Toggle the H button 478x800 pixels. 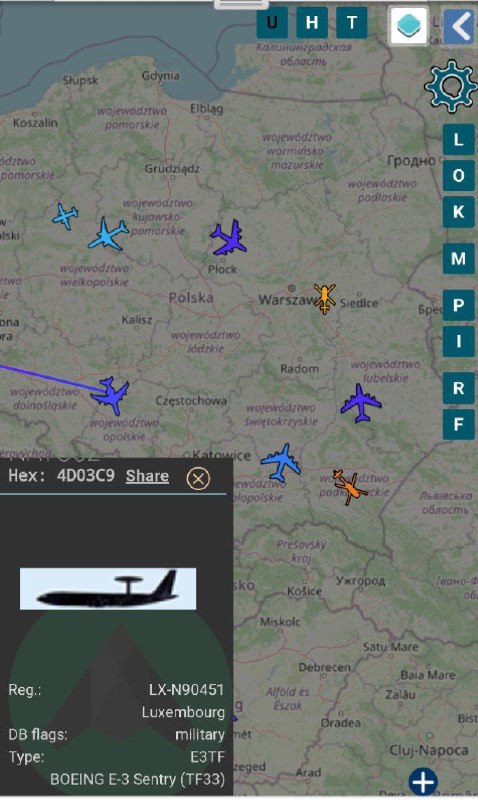pos(312,22)
